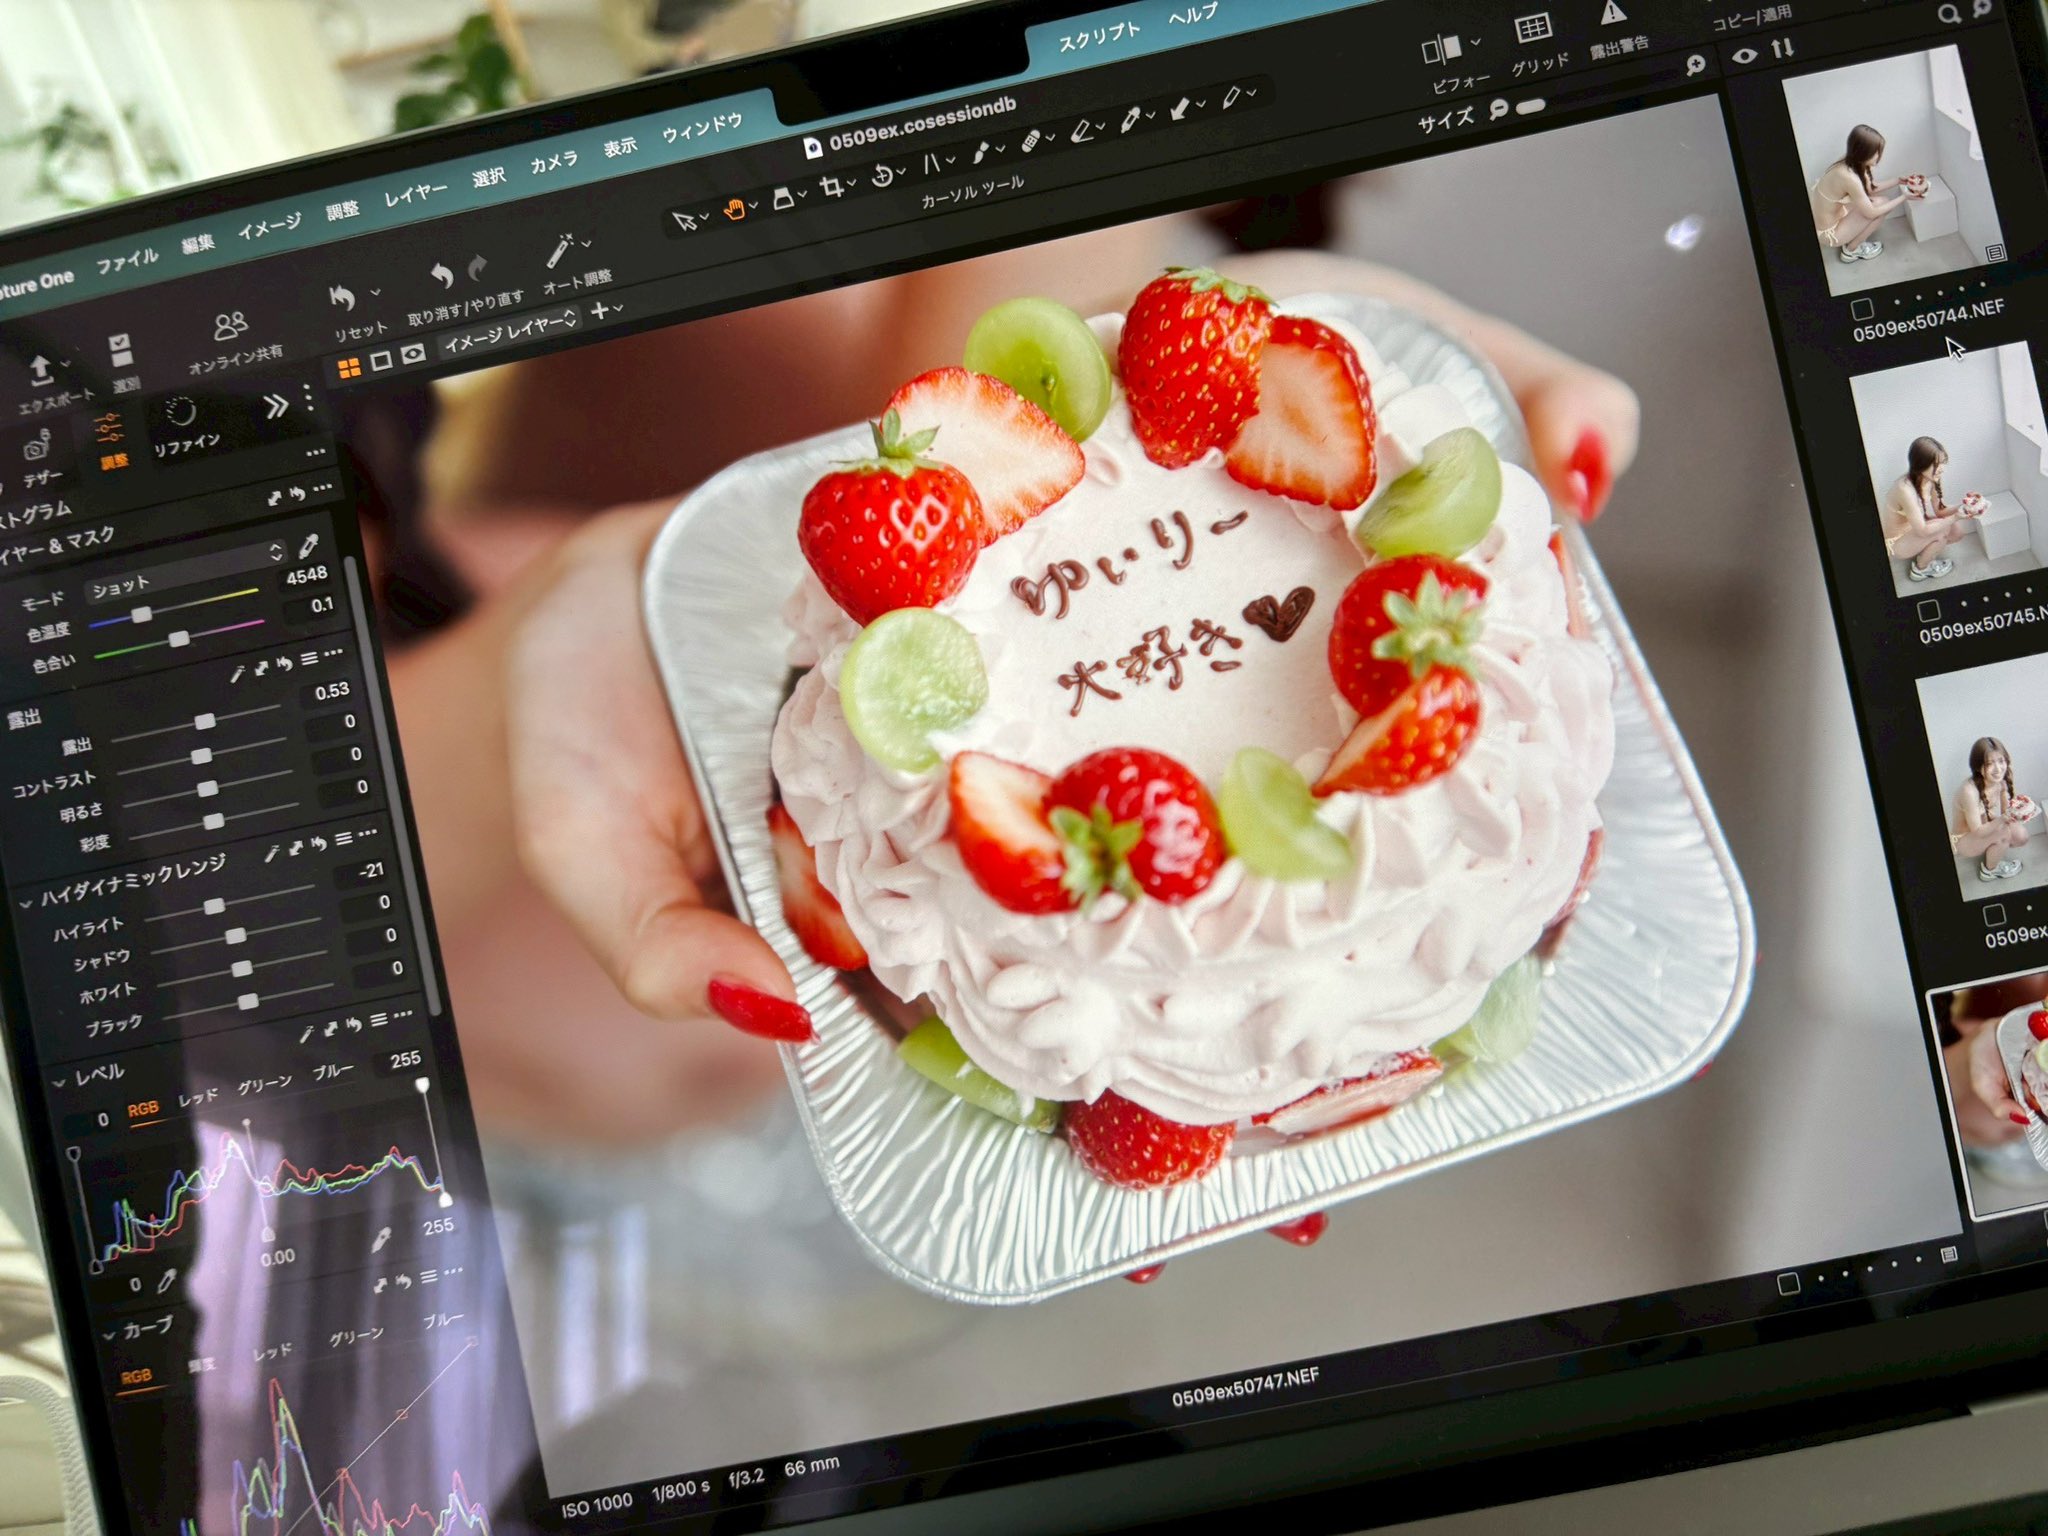
Task: Tick the checkbox under the third thumbnail
Action: (1994, 914)
